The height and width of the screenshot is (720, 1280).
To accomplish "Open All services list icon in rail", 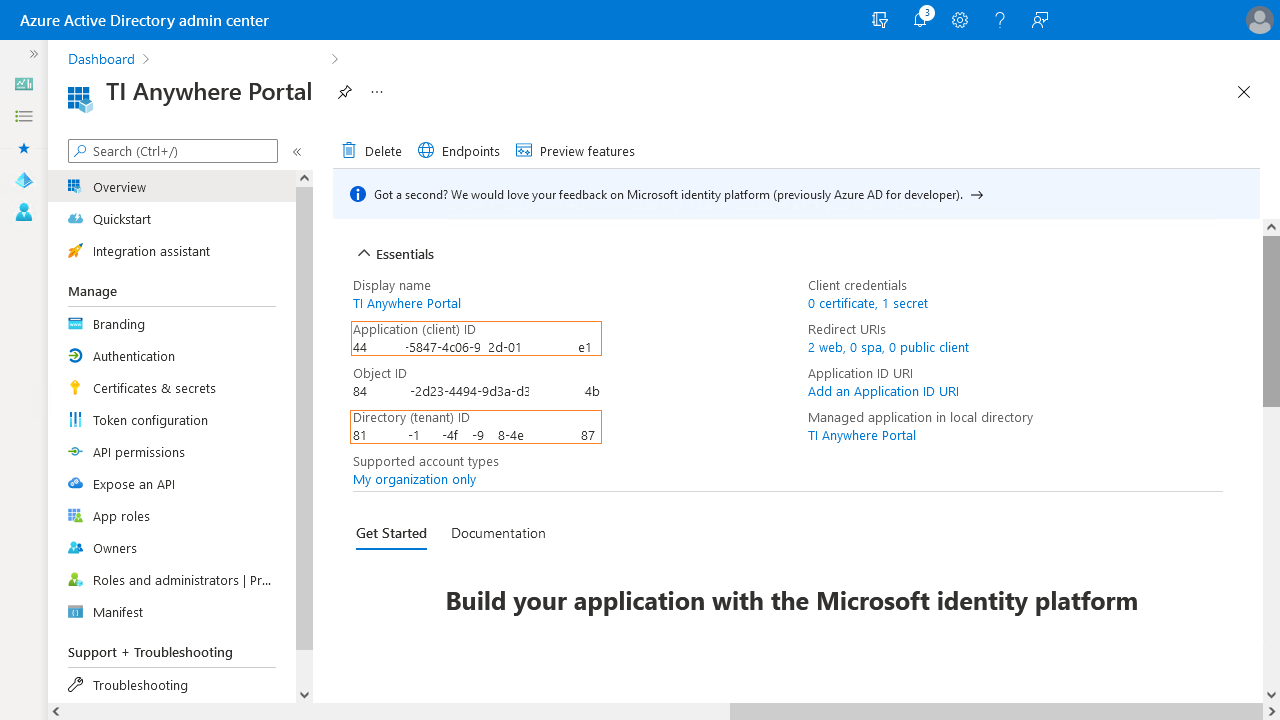I will 24,116.
